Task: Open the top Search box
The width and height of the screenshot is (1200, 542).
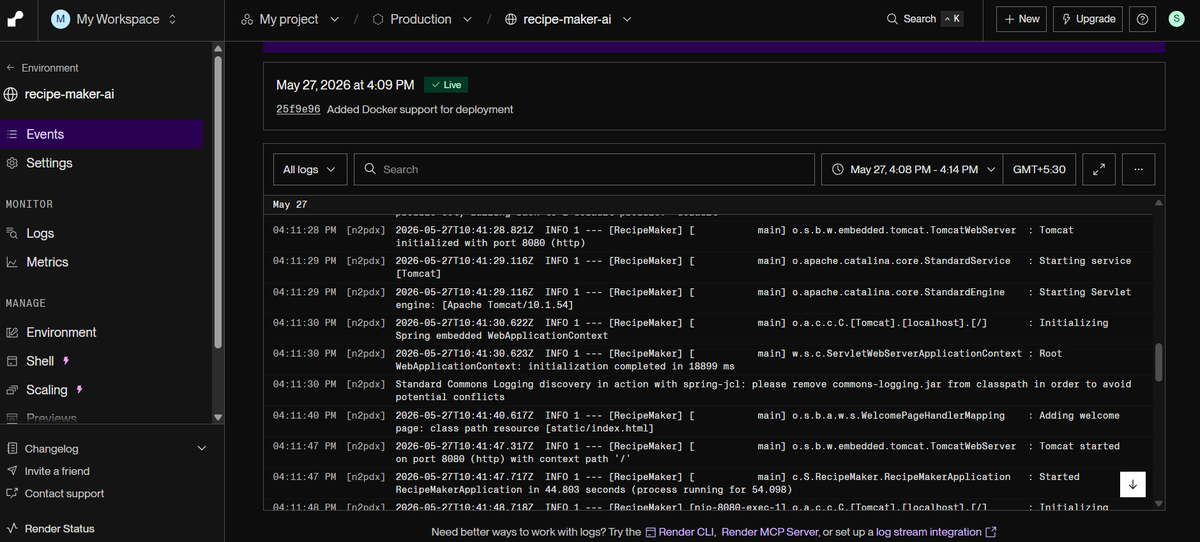Action: 925,19
